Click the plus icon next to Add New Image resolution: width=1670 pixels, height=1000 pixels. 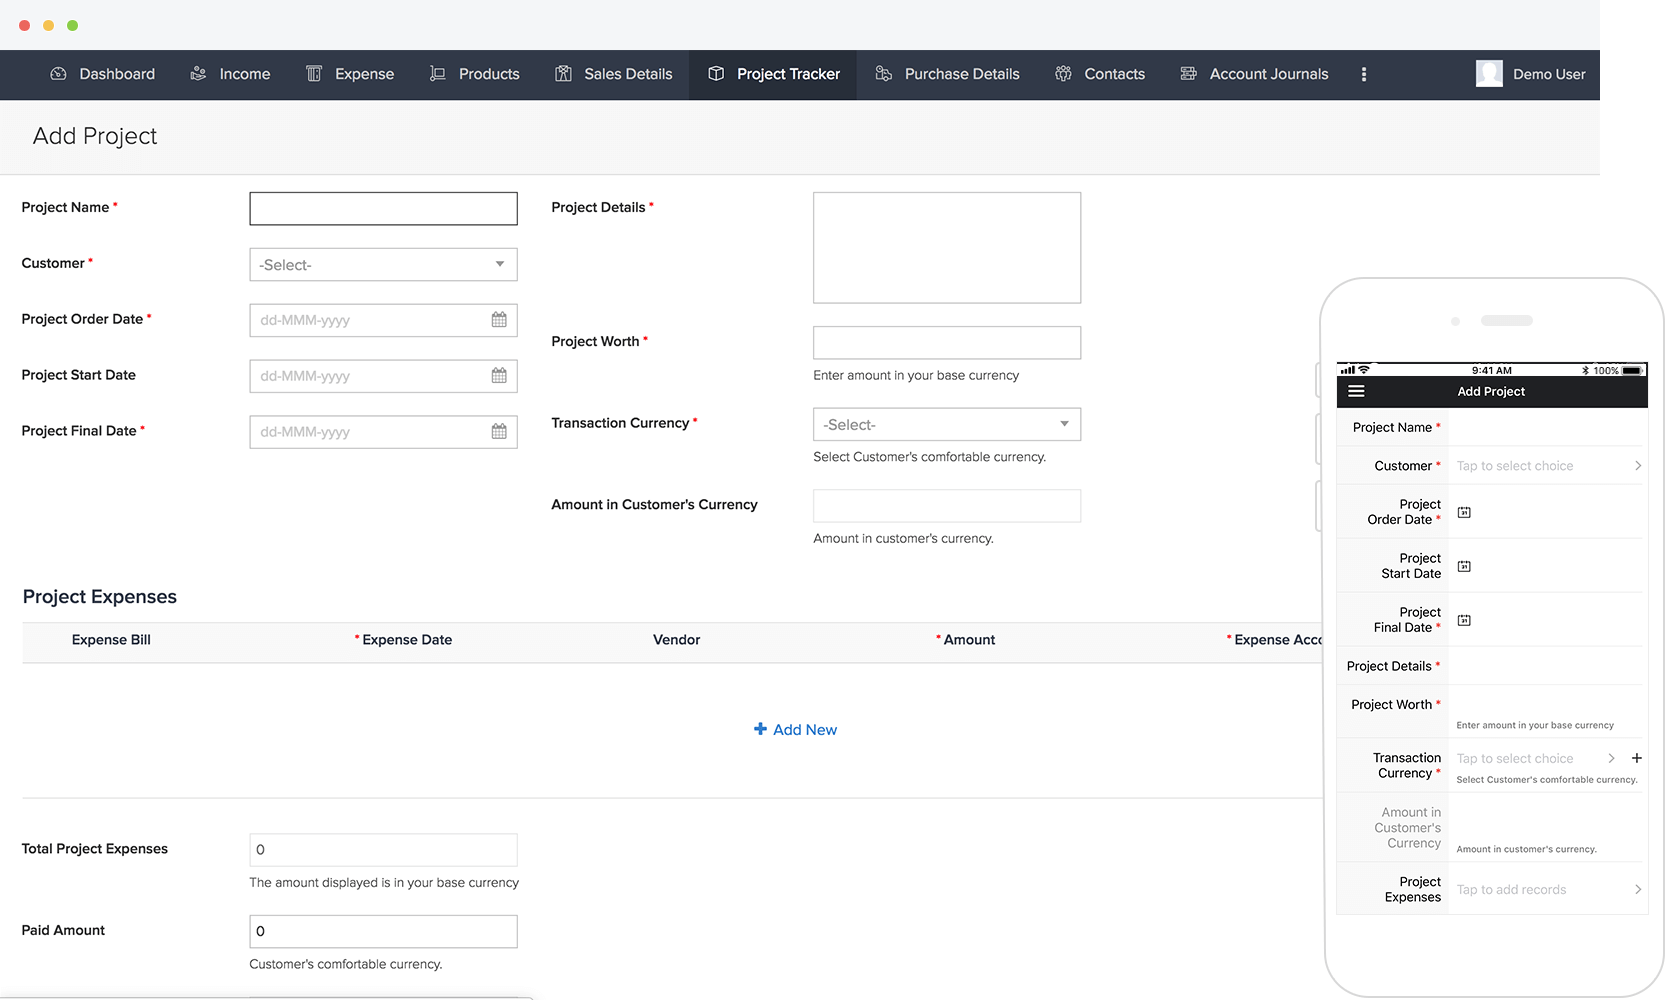(x=760, y=729)
